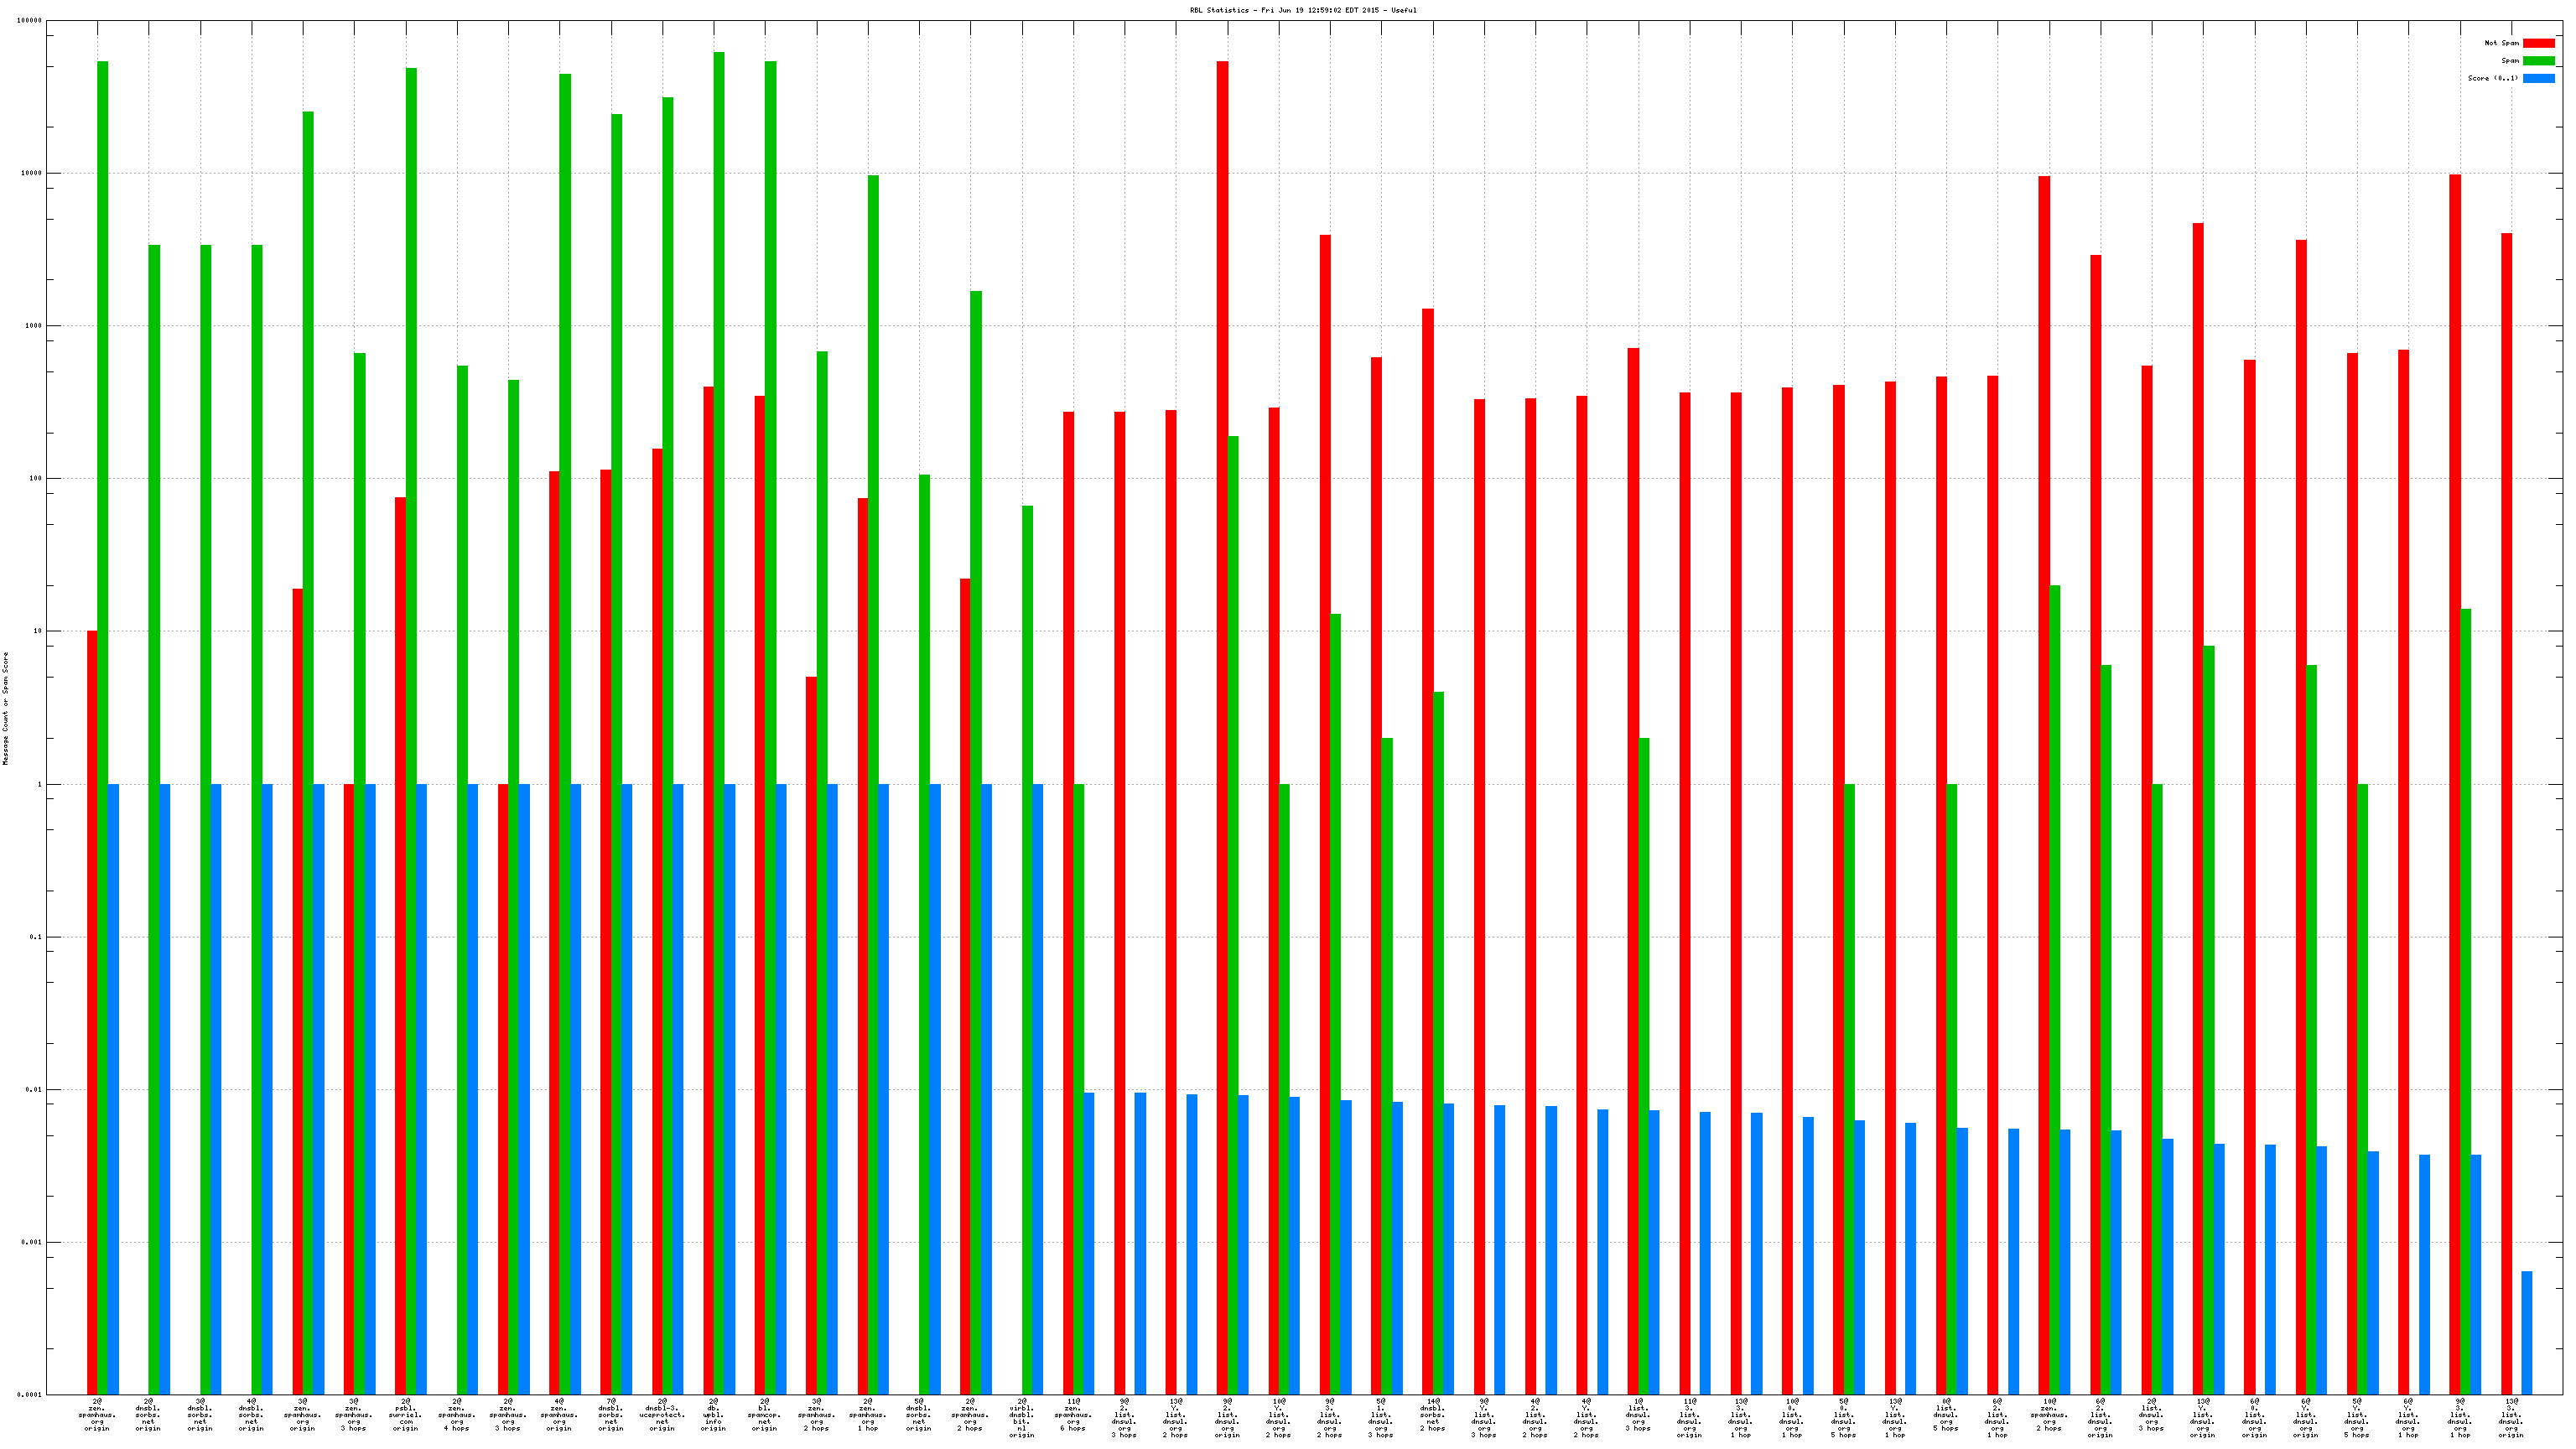The width and height of the screenshot is (2576, 1449).
Task: Click the bl.spamcop.net origin x-axis label
Action: (764, 1415)
